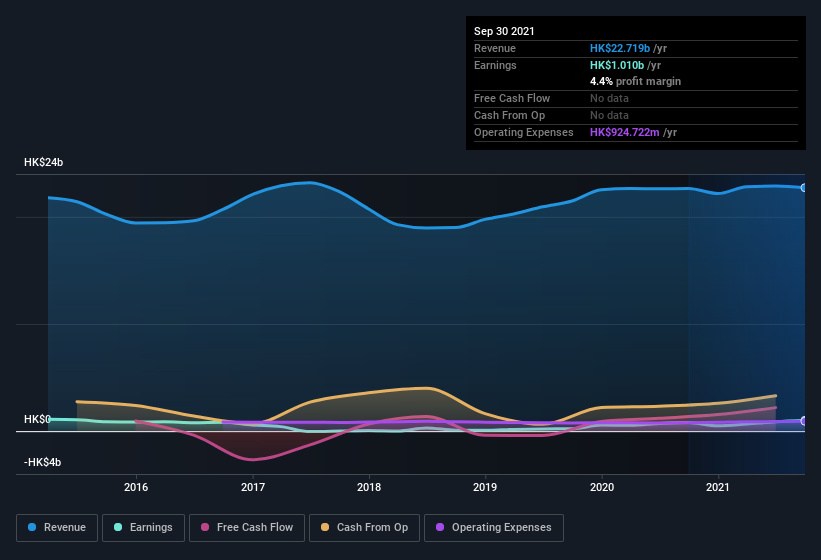This screenshot has height=560, width=821.
Task: Click the 2016 x-axis label
Action: tap(136, 487)
